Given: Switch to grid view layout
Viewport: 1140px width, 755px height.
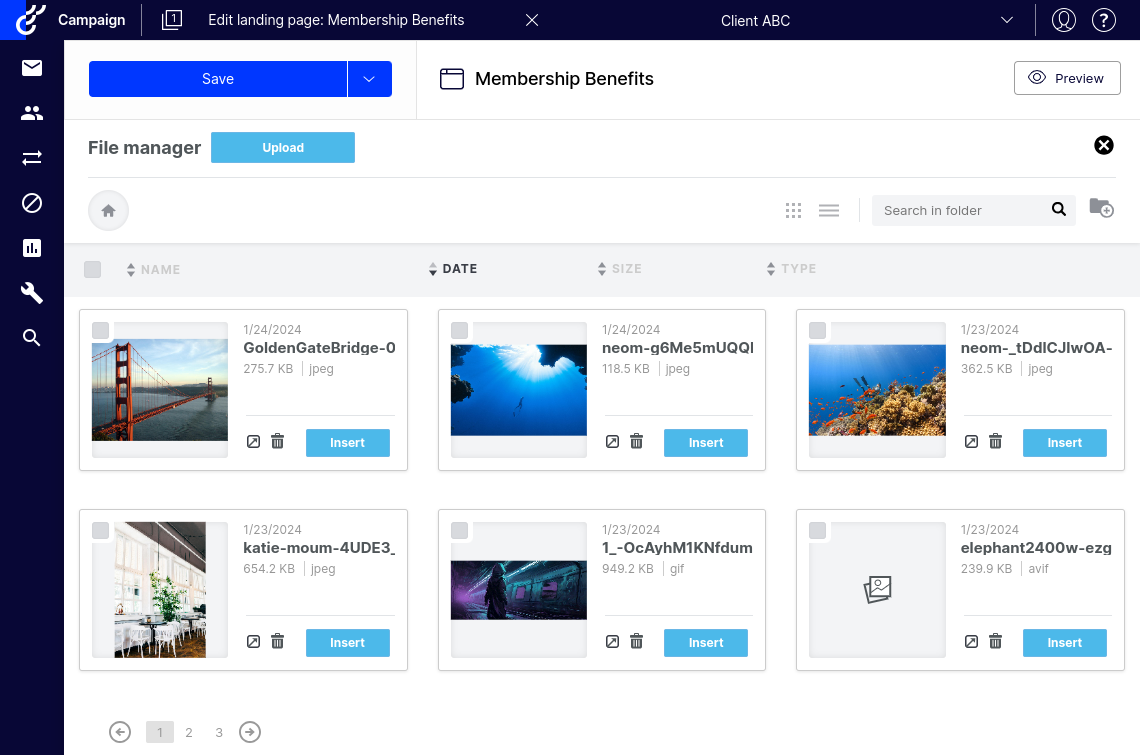Looking at the screenshot, I should click(793, 211).
